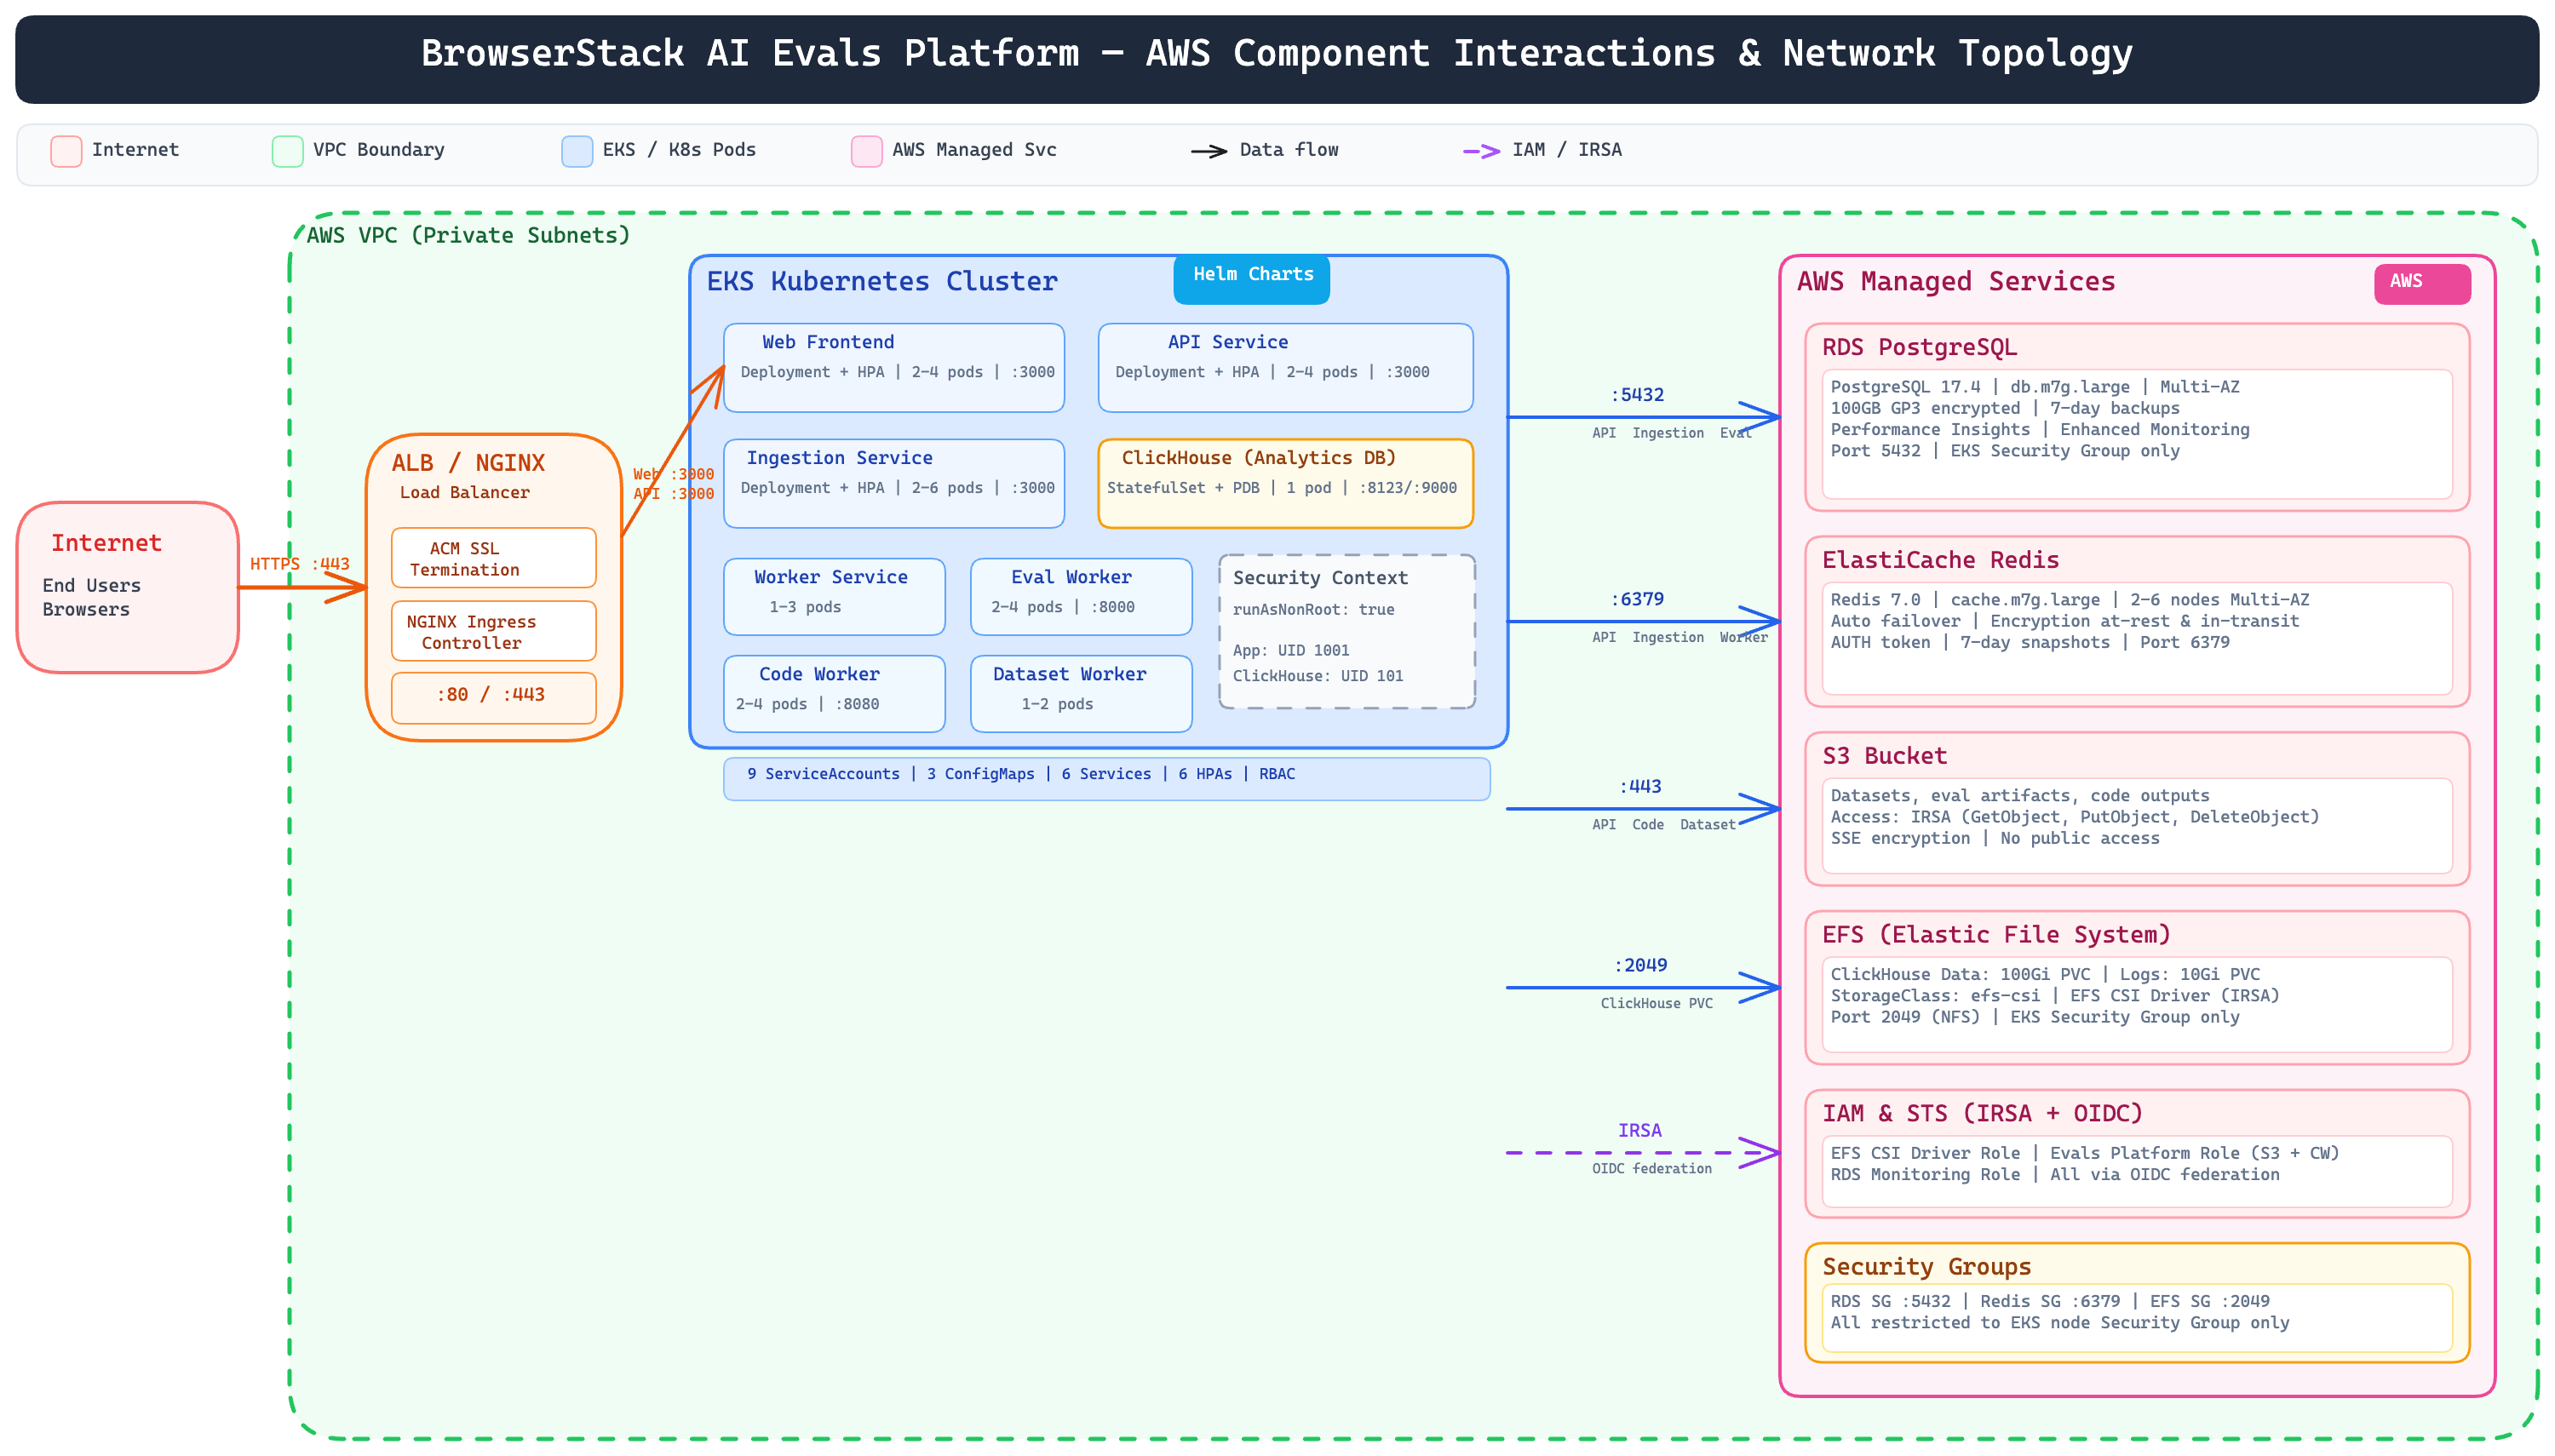2555x1456 pixels.
Task: Click 'RDS Monitoring Role' line
Action: pyautogui.click(x=2054, y=1174)
